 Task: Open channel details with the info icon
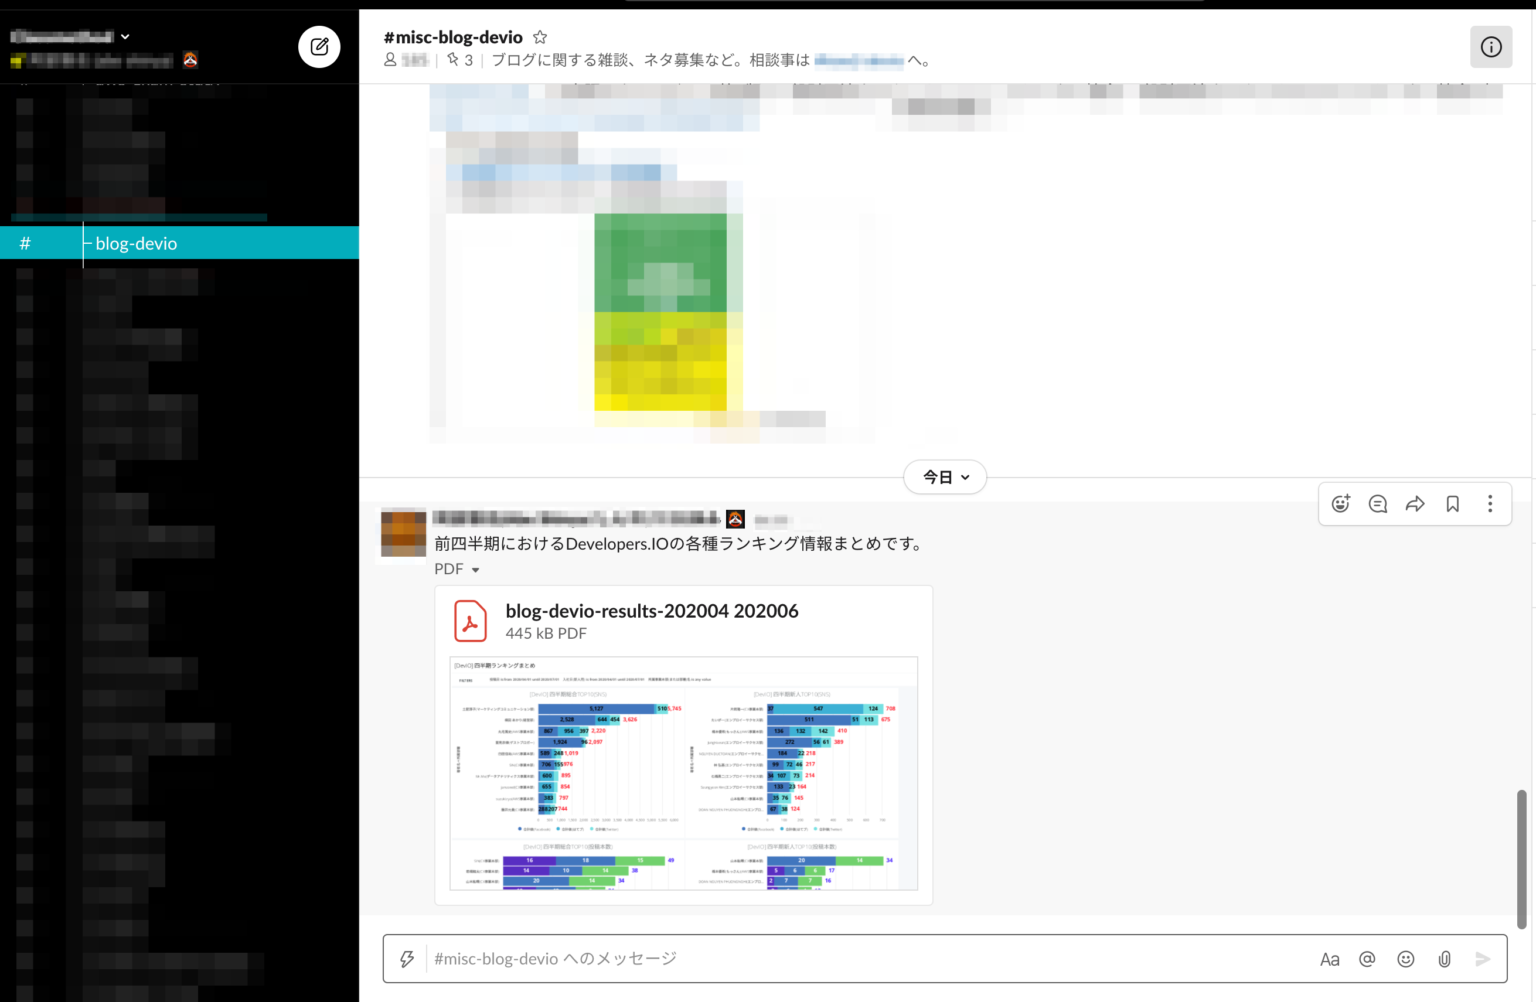1491,46
